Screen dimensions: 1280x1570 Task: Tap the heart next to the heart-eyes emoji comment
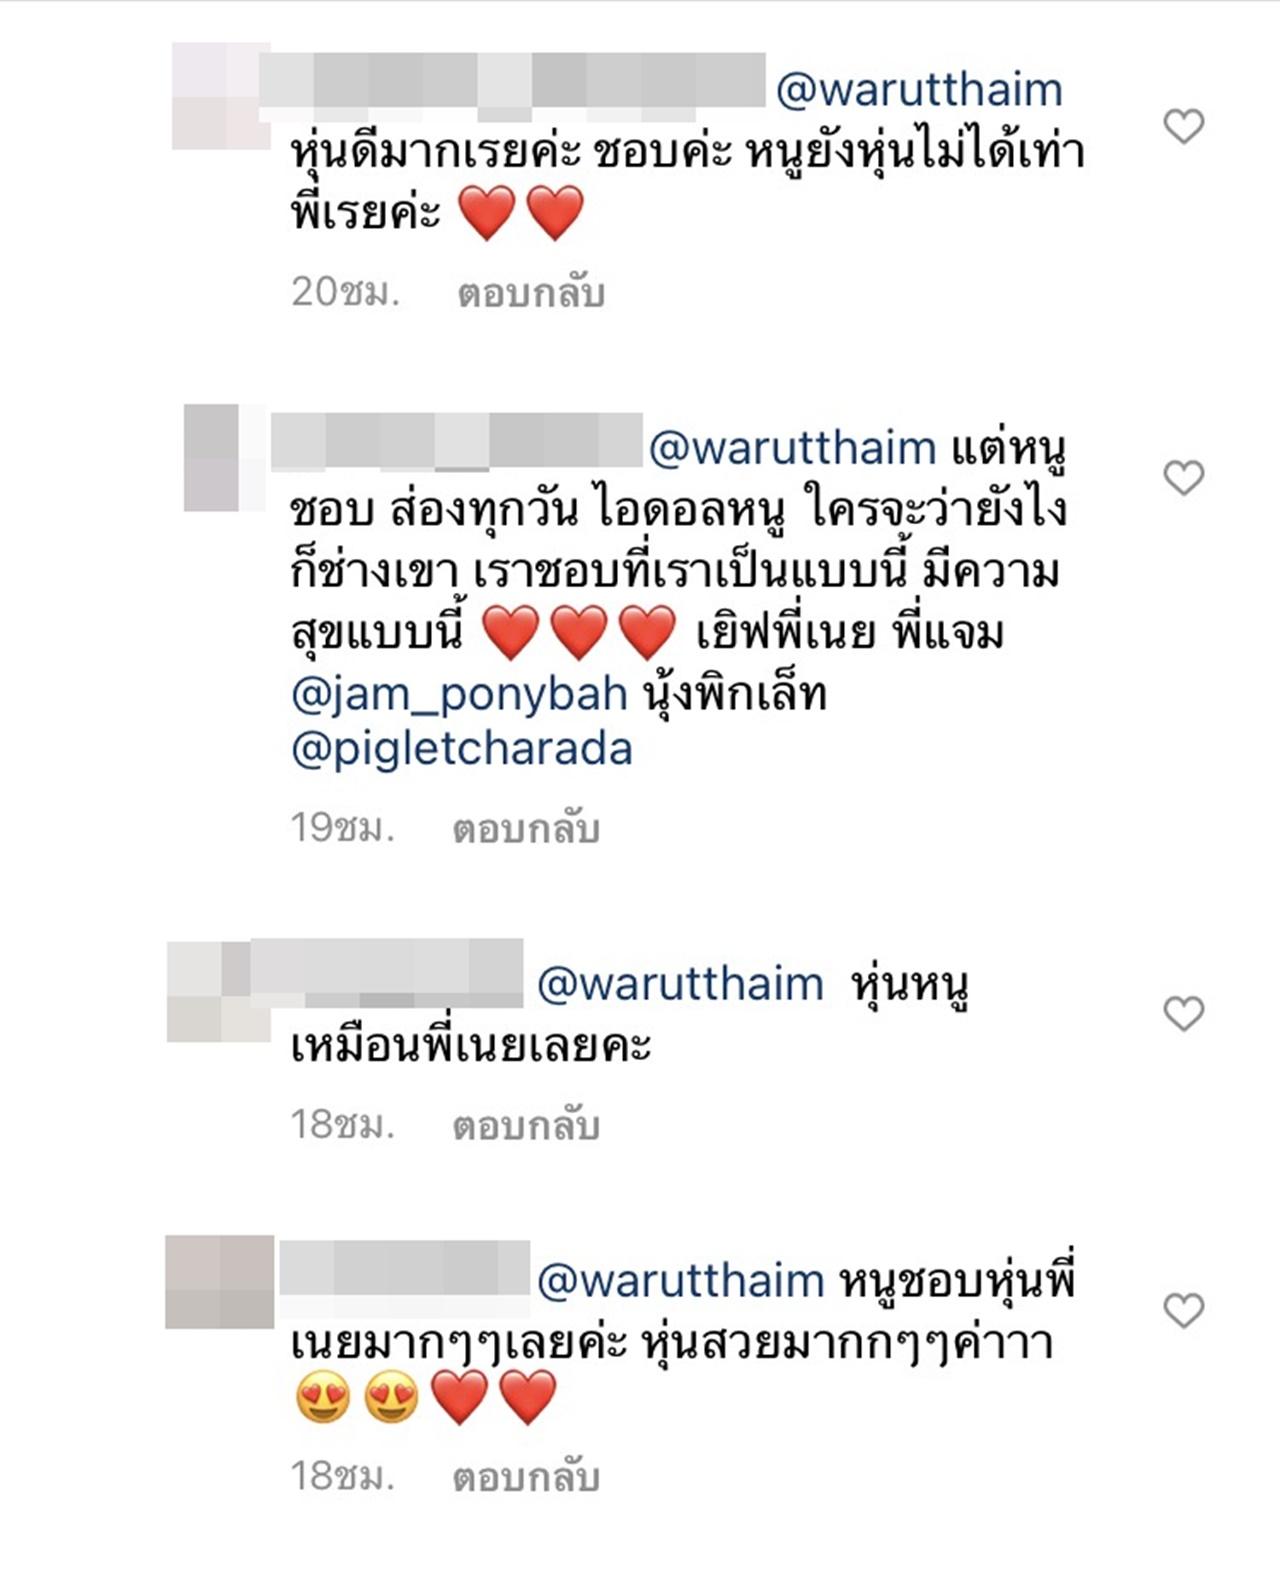1184,1310
